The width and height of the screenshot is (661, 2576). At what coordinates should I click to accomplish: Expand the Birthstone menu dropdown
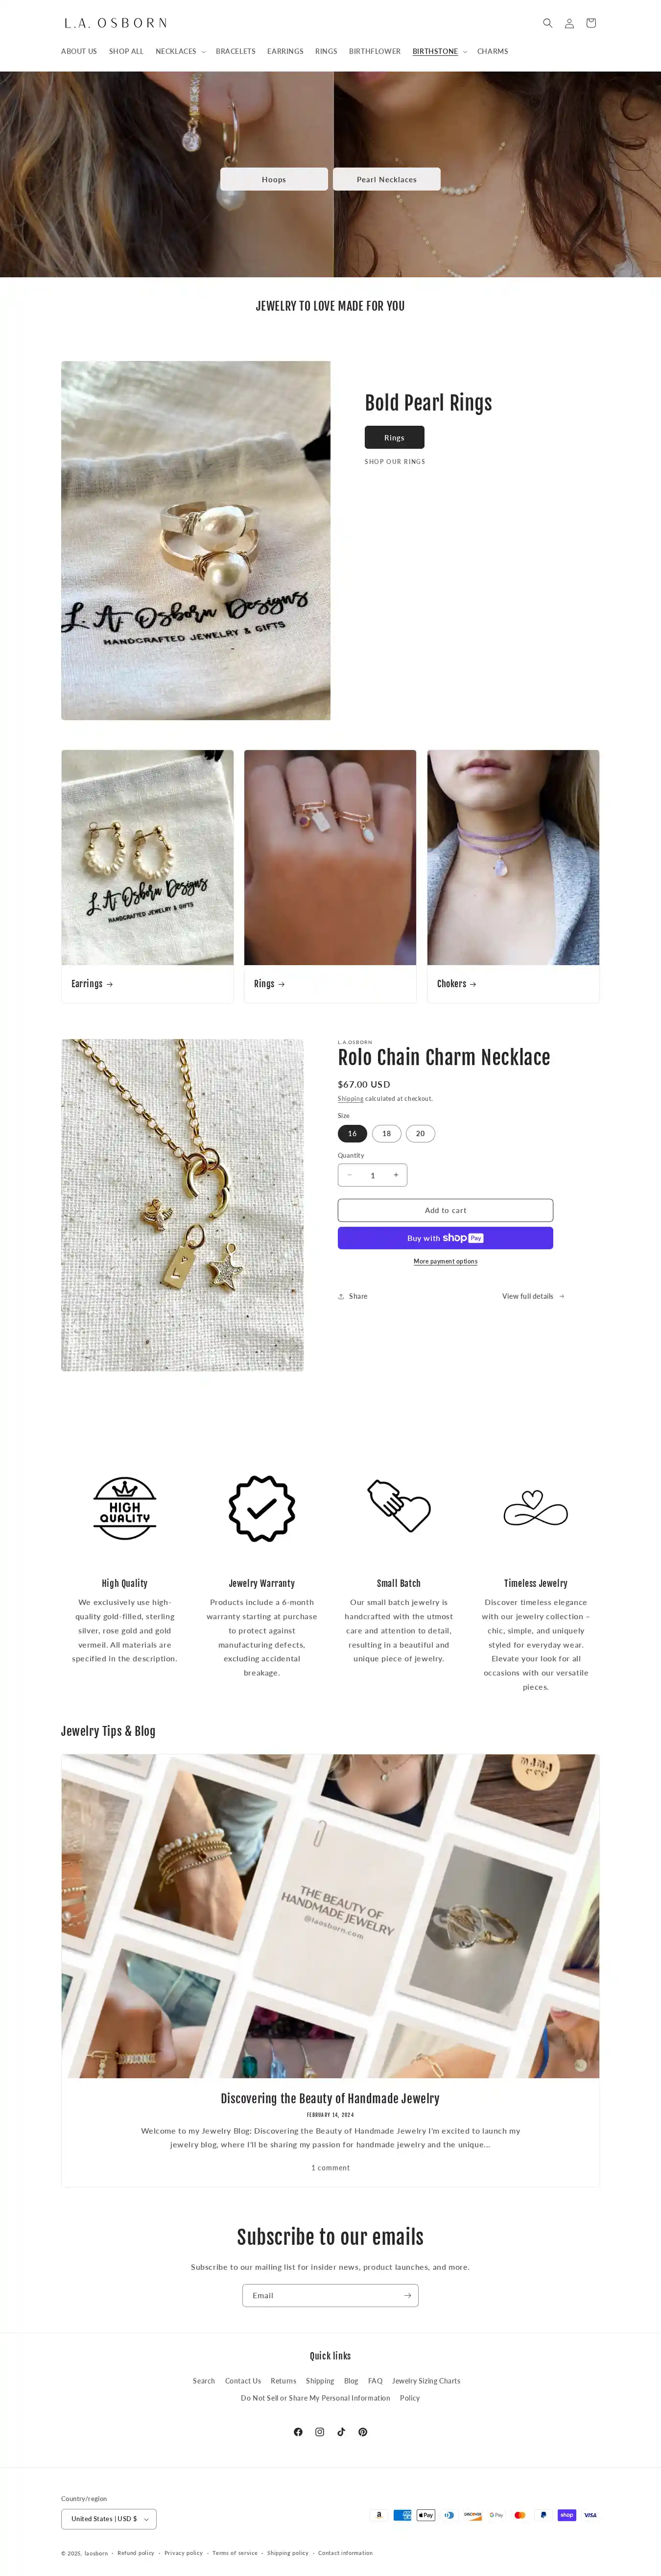[x=439, y=51]
